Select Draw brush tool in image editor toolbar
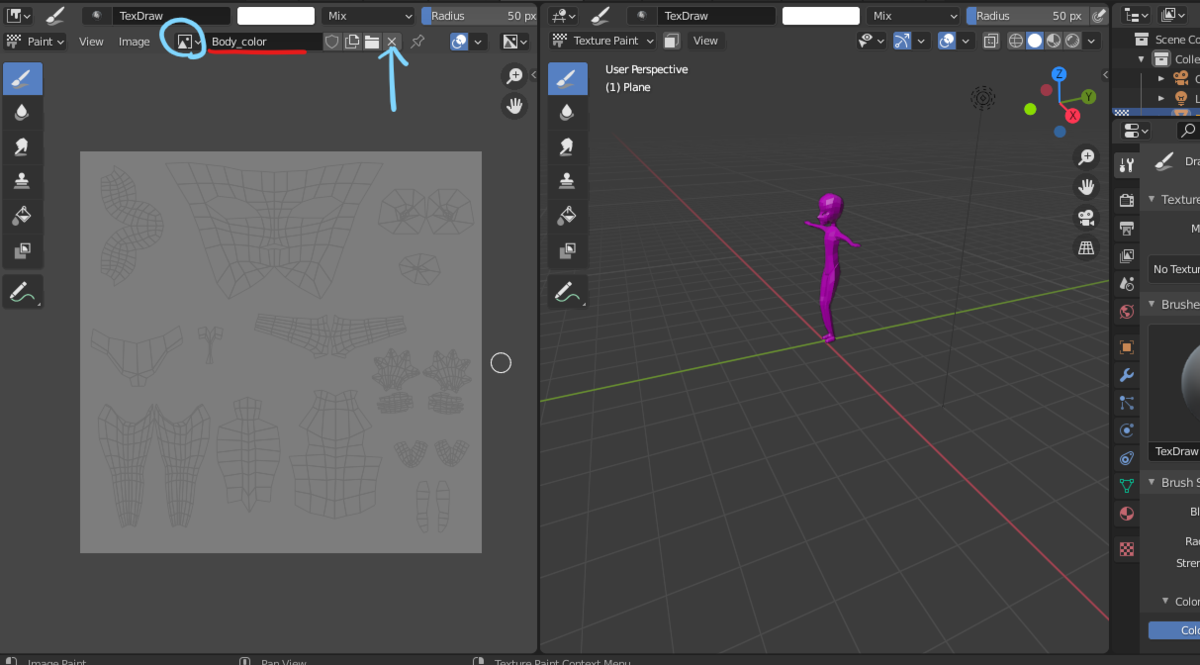This screenshot has width=1200, height=665. click(22, 79)
